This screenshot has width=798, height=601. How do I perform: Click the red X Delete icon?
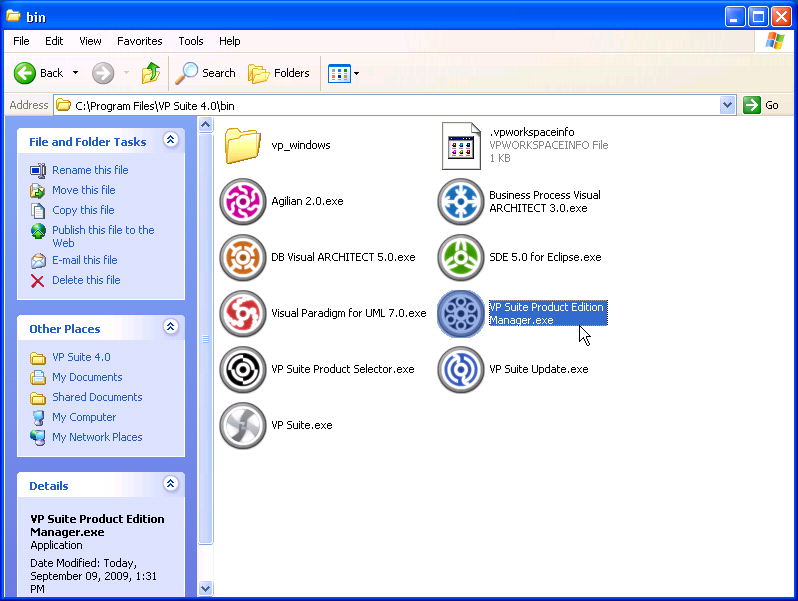(x=37, y=281)
